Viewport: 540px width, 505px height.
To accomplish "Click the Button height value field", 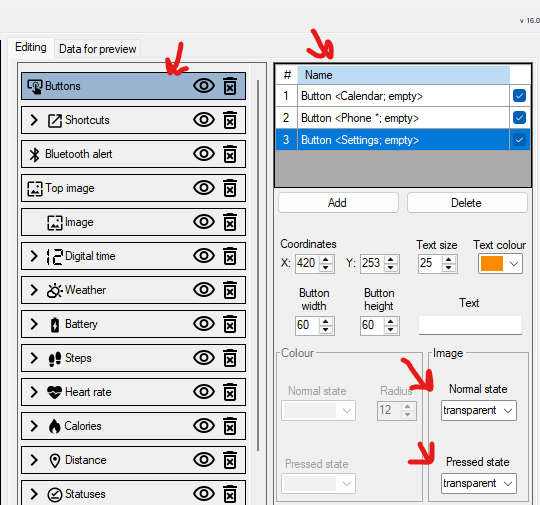I will [x=372, y=325].
